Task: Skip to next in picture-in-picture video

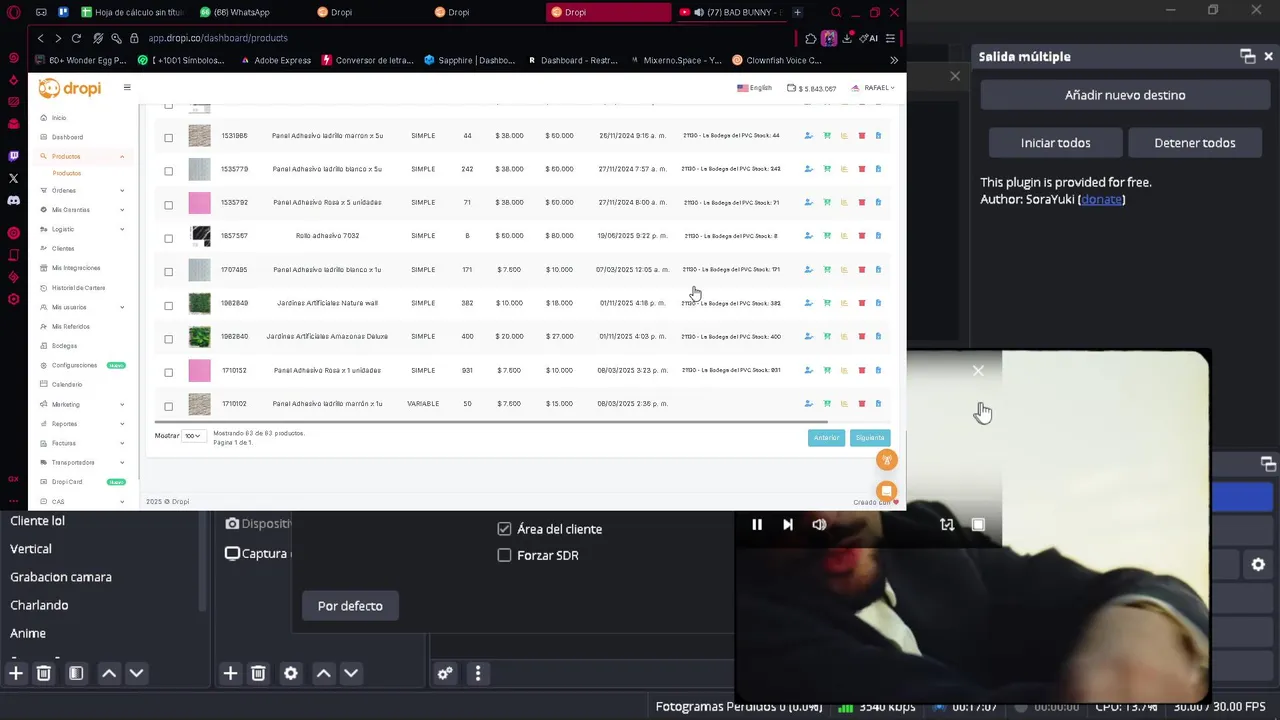Action: pyautogui.click(x=788, y=525)
